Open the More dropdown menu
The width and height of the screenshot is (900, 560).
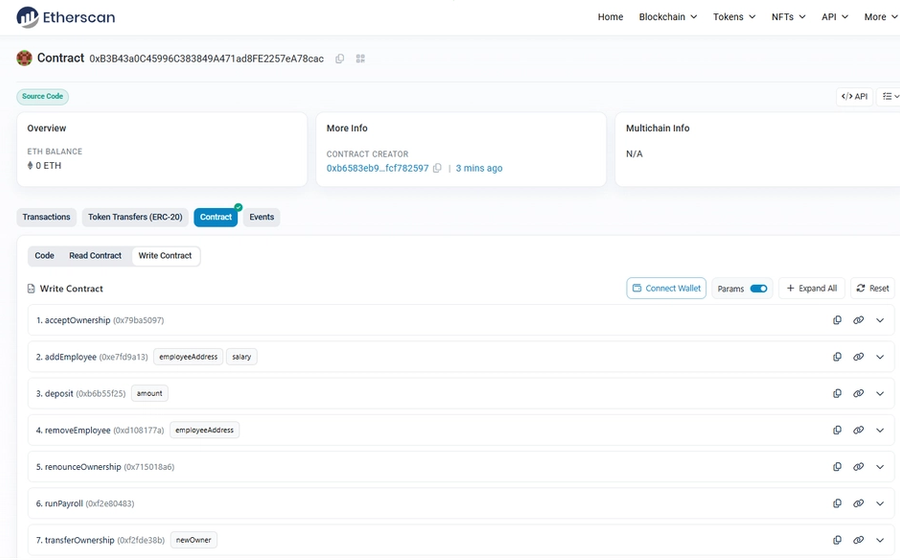[880, 17]
